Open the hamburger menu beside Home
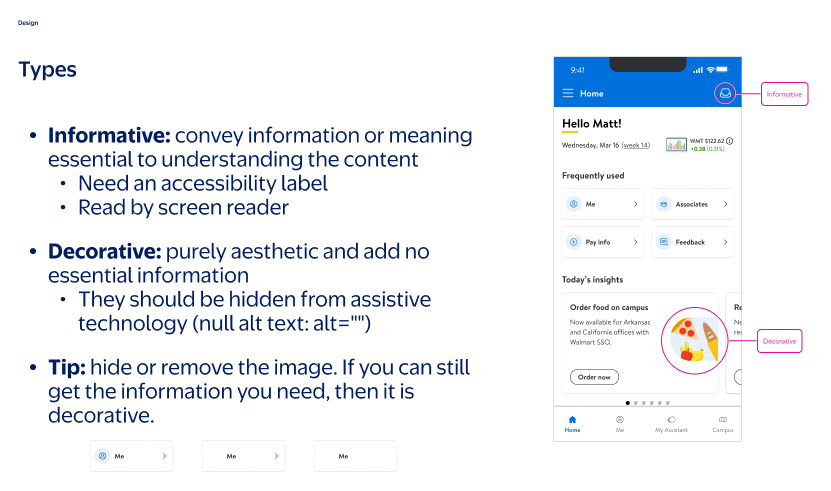The width and height of the screenshot is (831, 491). tap(568, 93)
